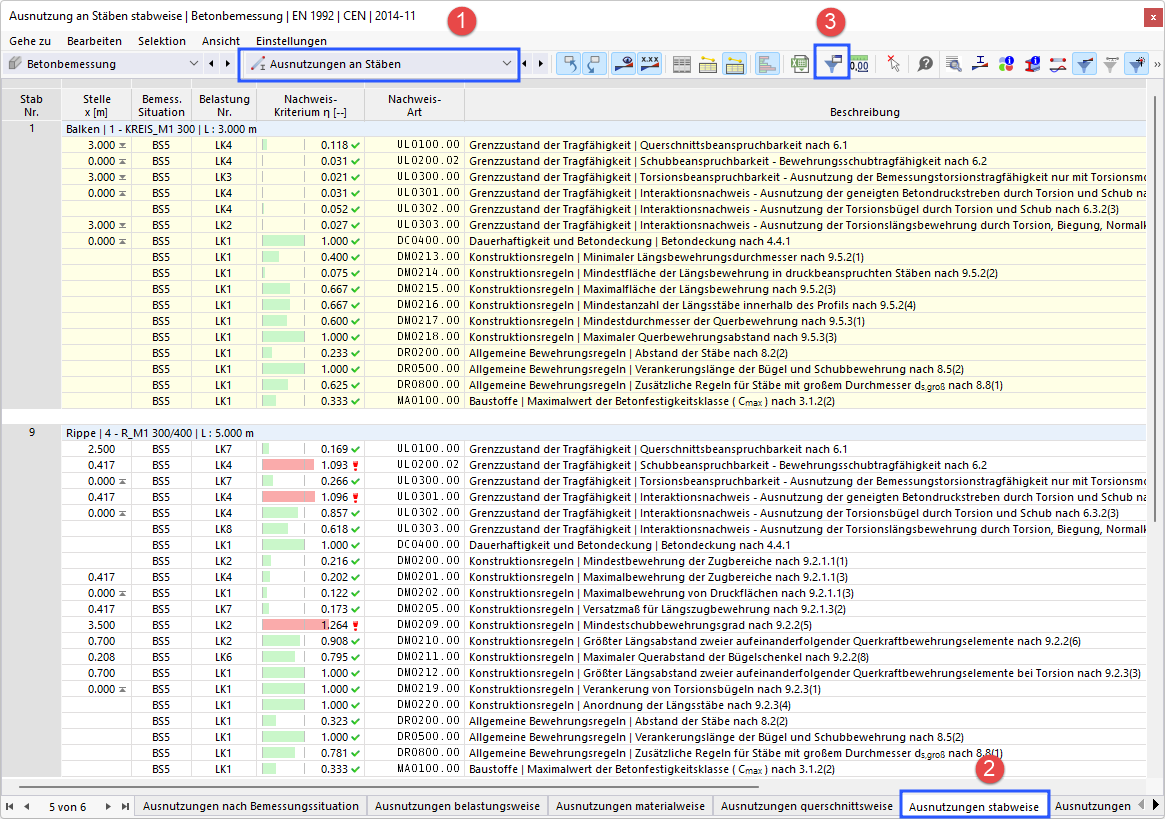The image size is (1165, 819).
Task: Jump to the last tab page
Action: [125, 806]
